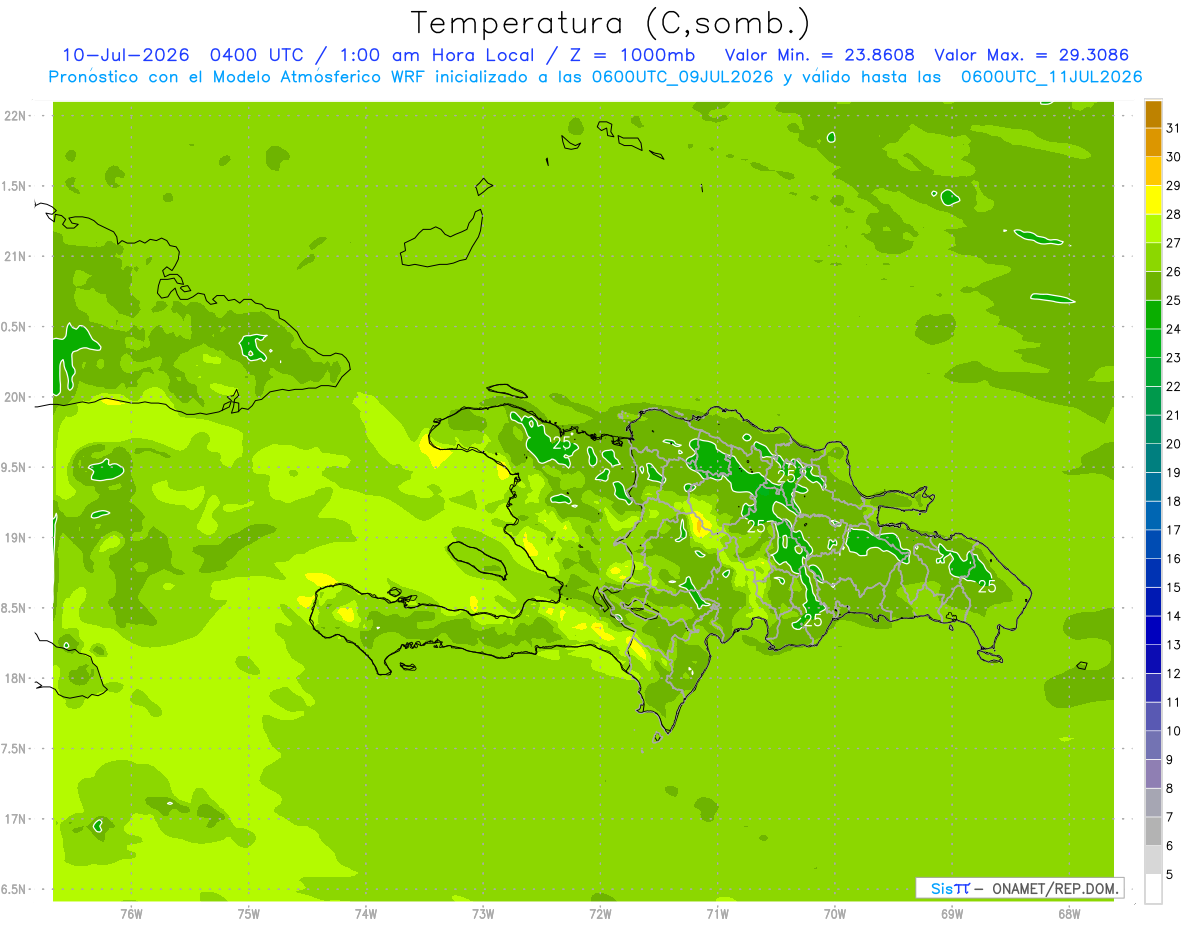
Task: Click the '68W' longitude label
Action: point(1068,913)
